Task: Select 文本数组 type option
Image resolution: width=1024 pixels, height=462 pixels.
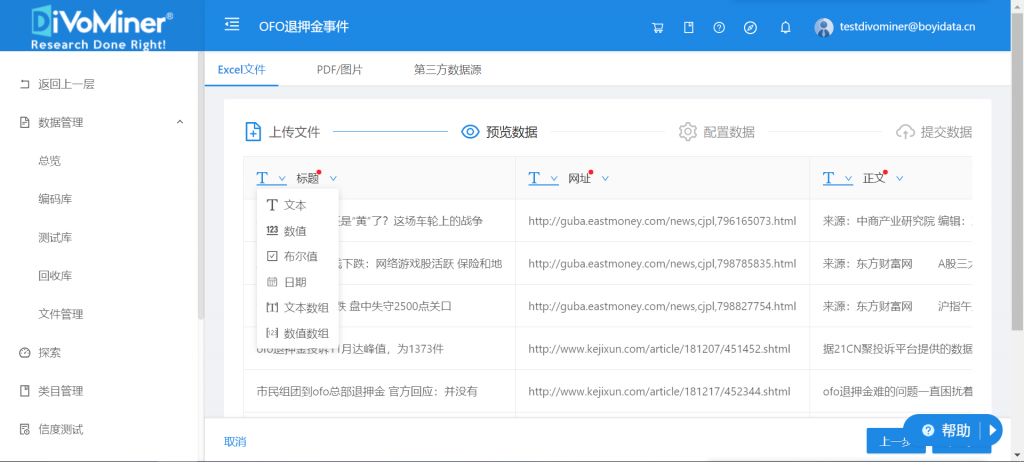Action: [x=298, y=308]
